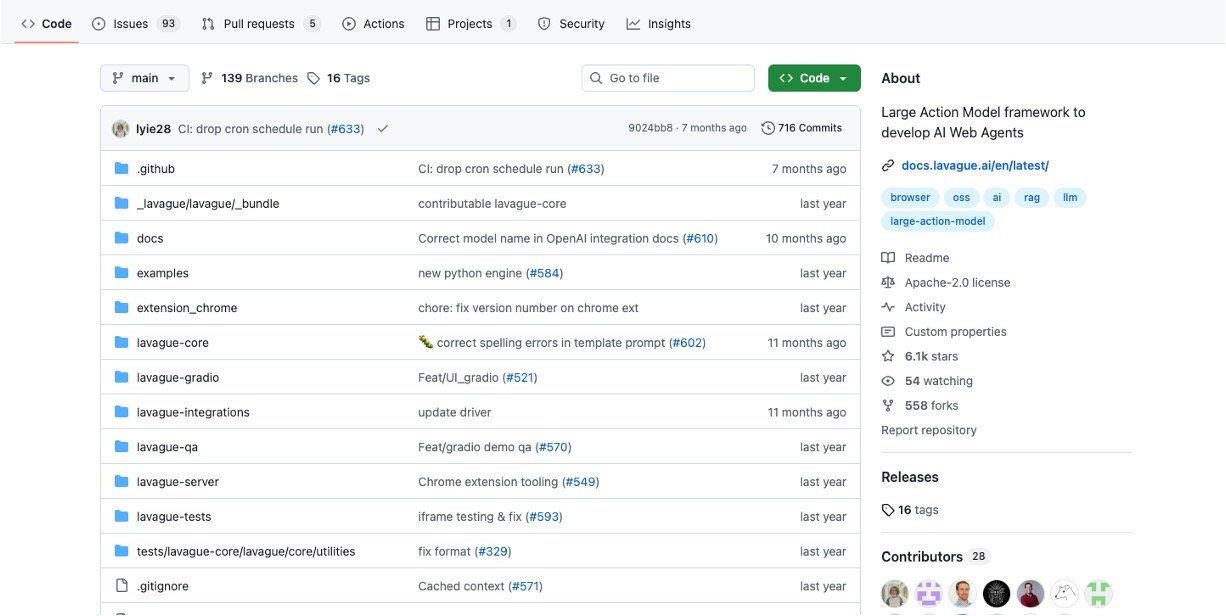
Task: Open docs.lavague.ai documentation link
Action: [x=974, y=166]
